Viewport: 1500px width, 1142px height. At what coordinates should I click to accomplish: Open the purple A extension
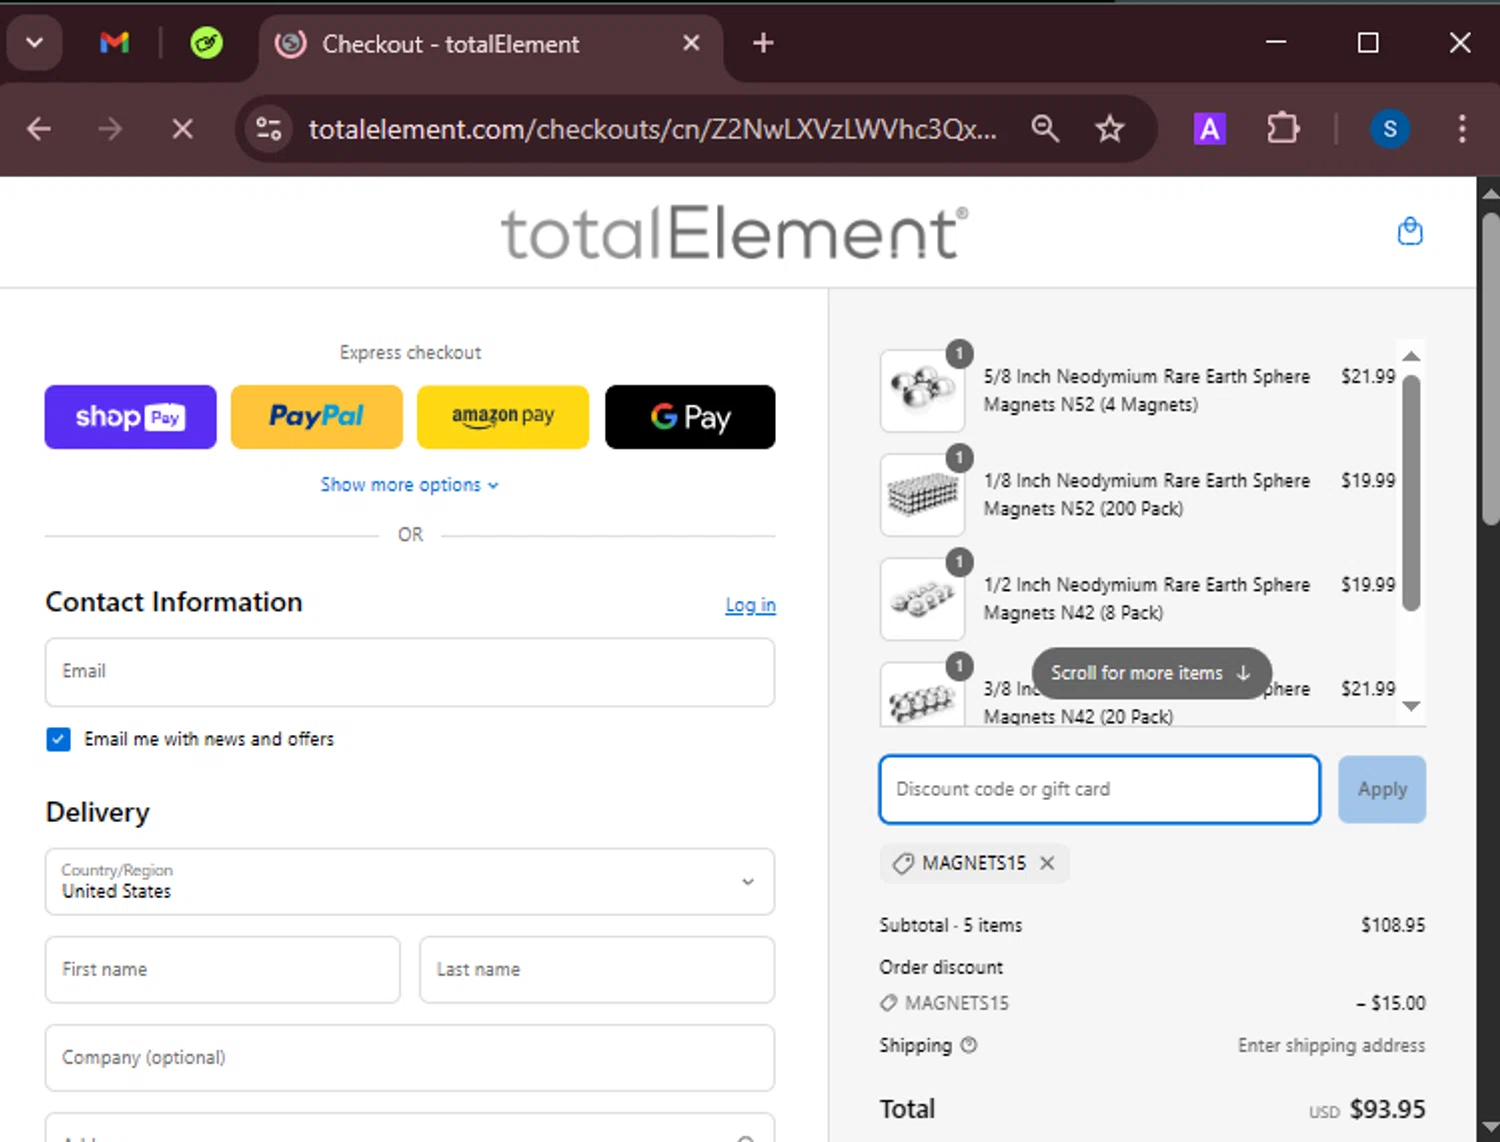coord(1210,129)
